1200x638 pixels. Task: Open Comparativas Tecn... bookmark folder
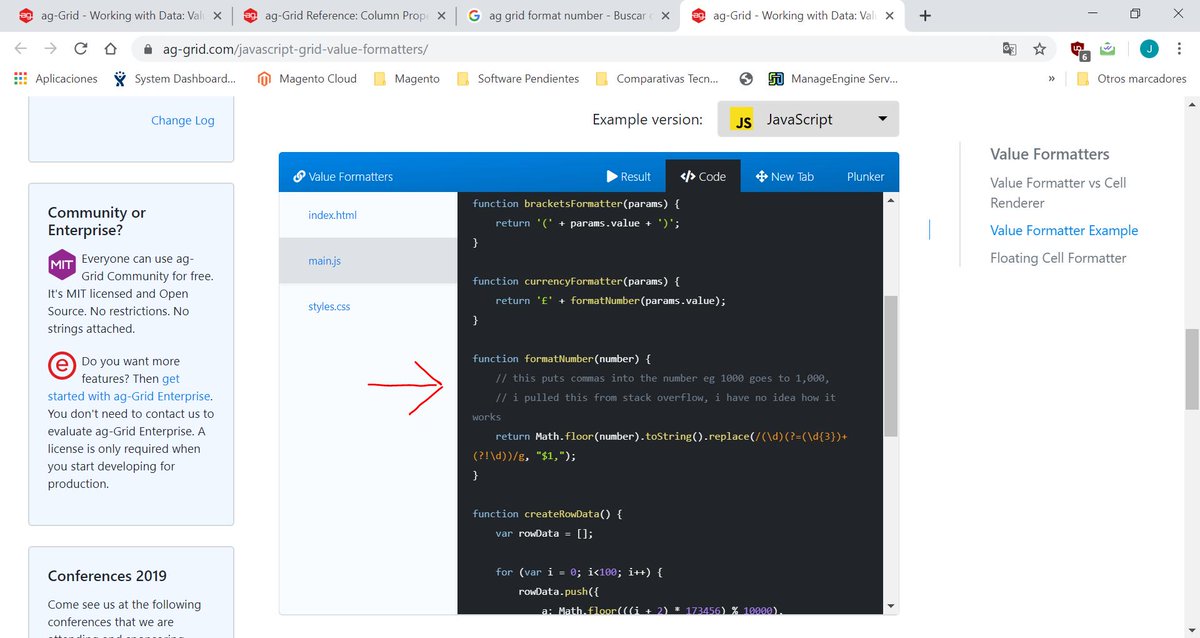coord(657,78)
